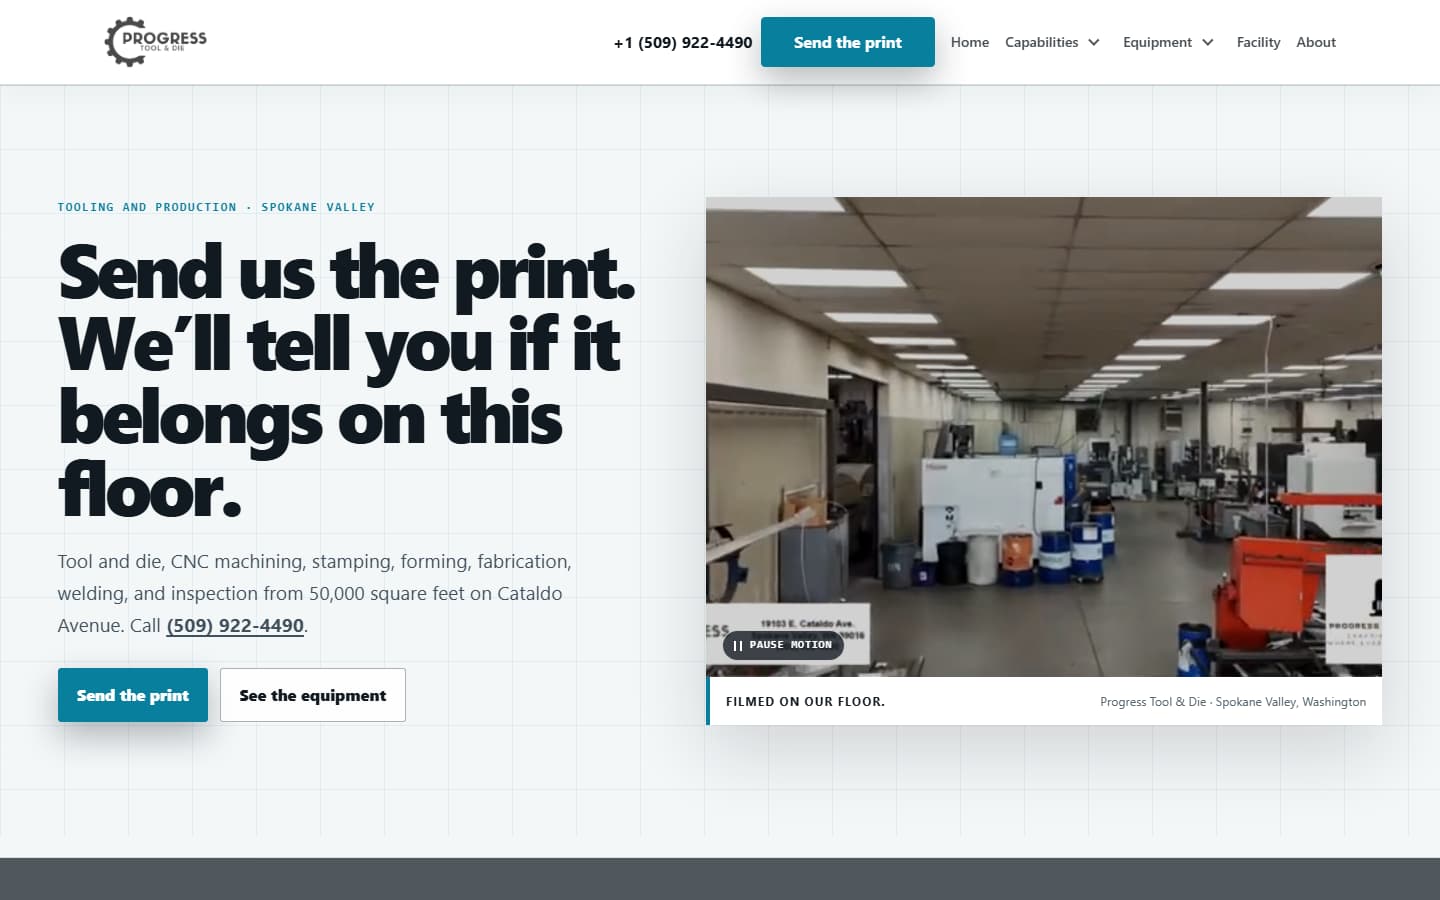Click the hero Send the print button
Image resolution: width=1440 pixels, height=900 pixels.
click(133, 695)
